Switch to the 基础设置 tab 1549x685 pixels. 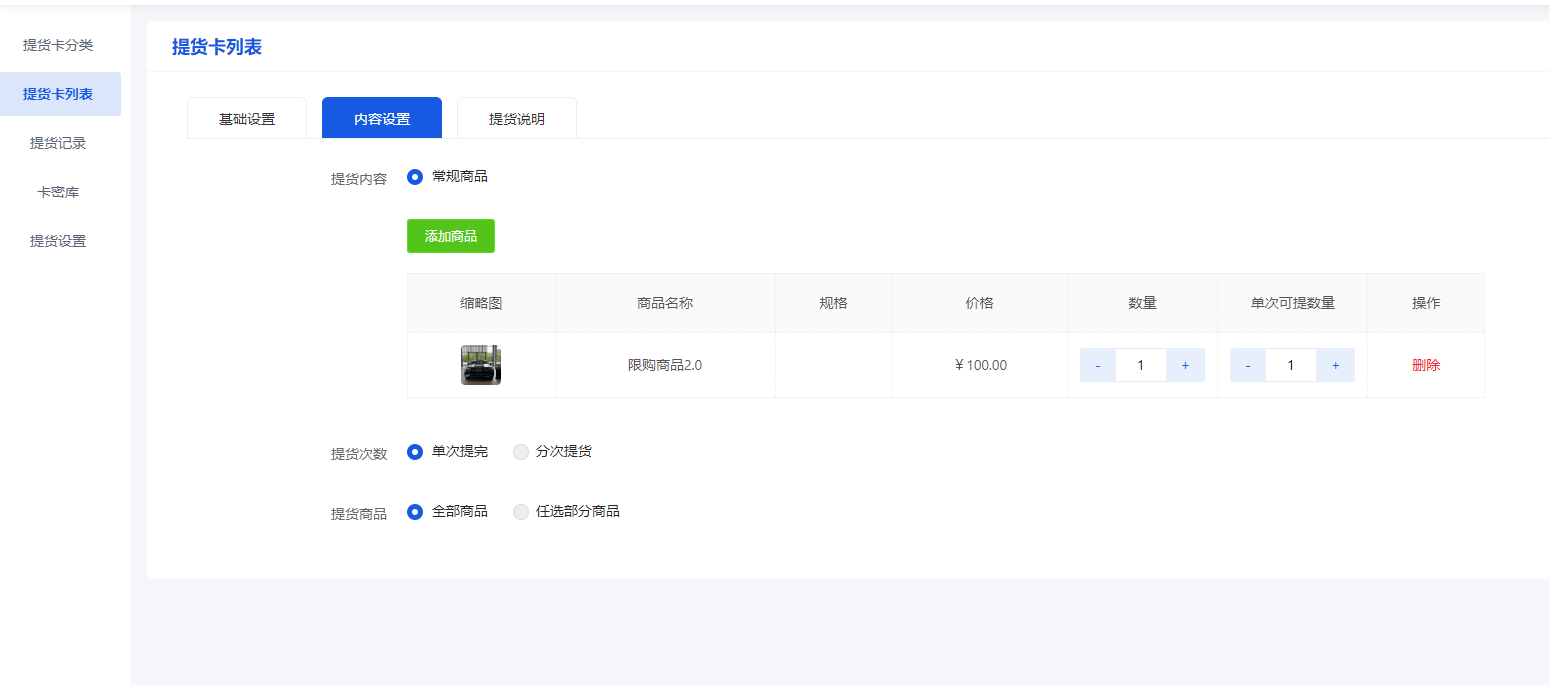click(x=246, y=117)
